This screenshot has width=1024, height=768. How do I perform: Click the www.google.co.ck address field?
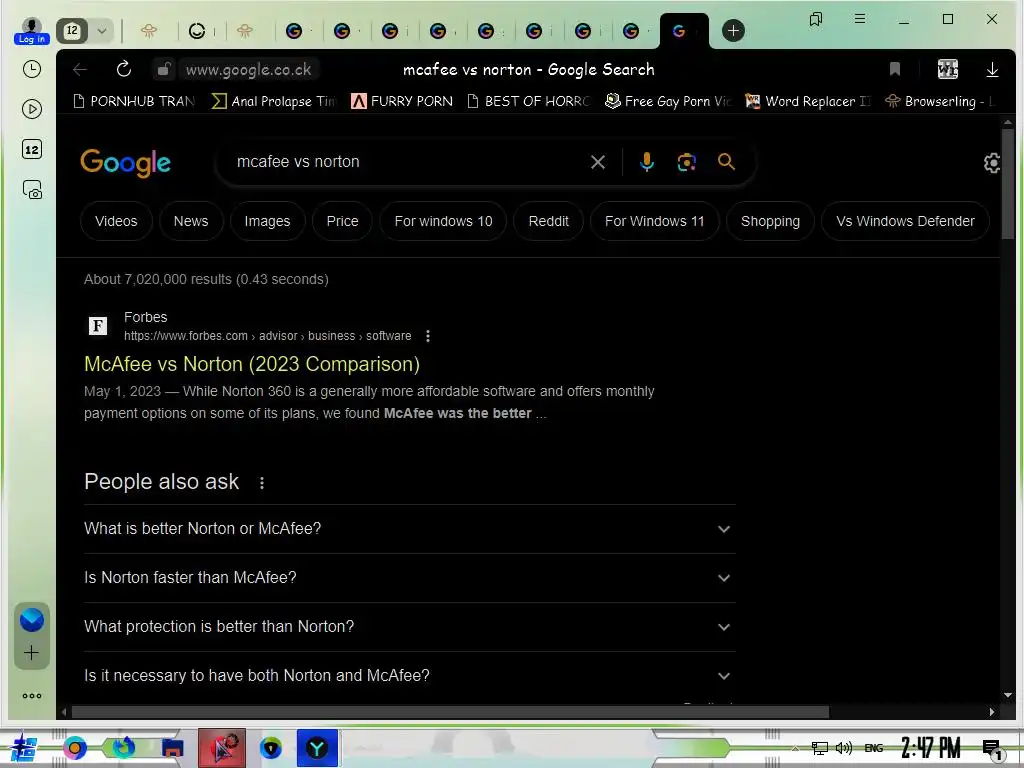click(248, 70)
